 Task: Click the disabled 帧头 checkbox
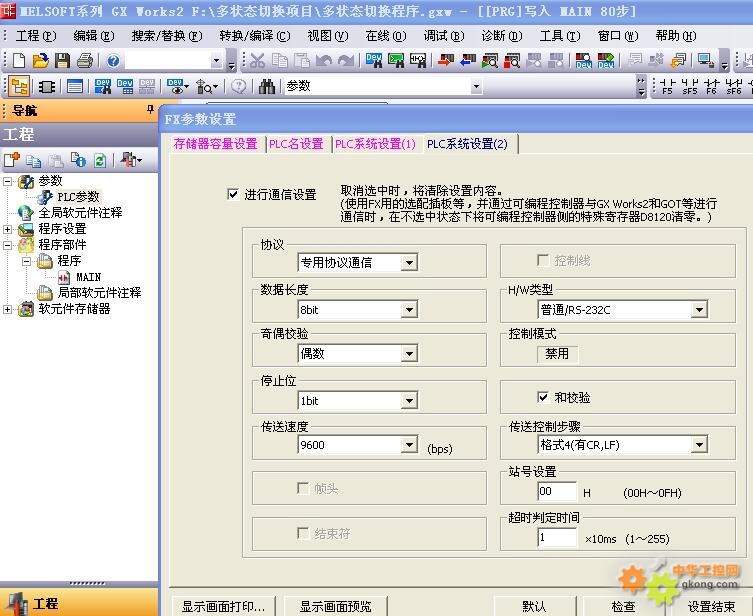tap(303, 489)
